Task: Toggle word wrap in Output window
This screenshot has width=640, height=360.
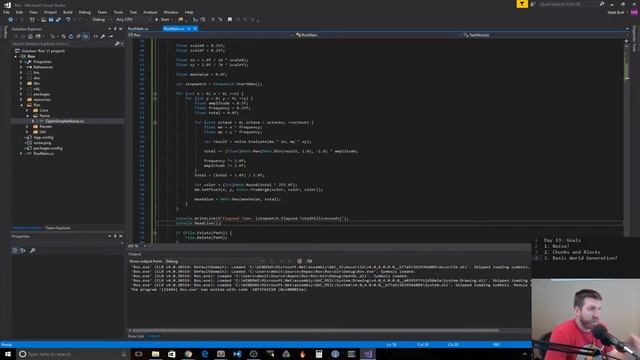Action: tap(309, 261)
